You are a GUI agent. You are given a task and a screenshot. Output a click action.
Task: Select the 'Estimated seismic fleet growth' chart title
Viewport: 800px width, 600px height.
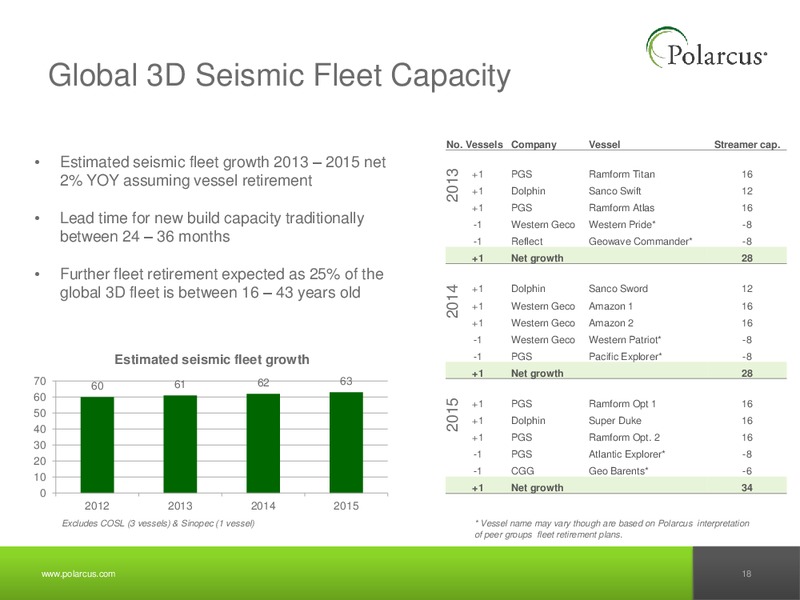pyautogui.click(x=212, y=360)
